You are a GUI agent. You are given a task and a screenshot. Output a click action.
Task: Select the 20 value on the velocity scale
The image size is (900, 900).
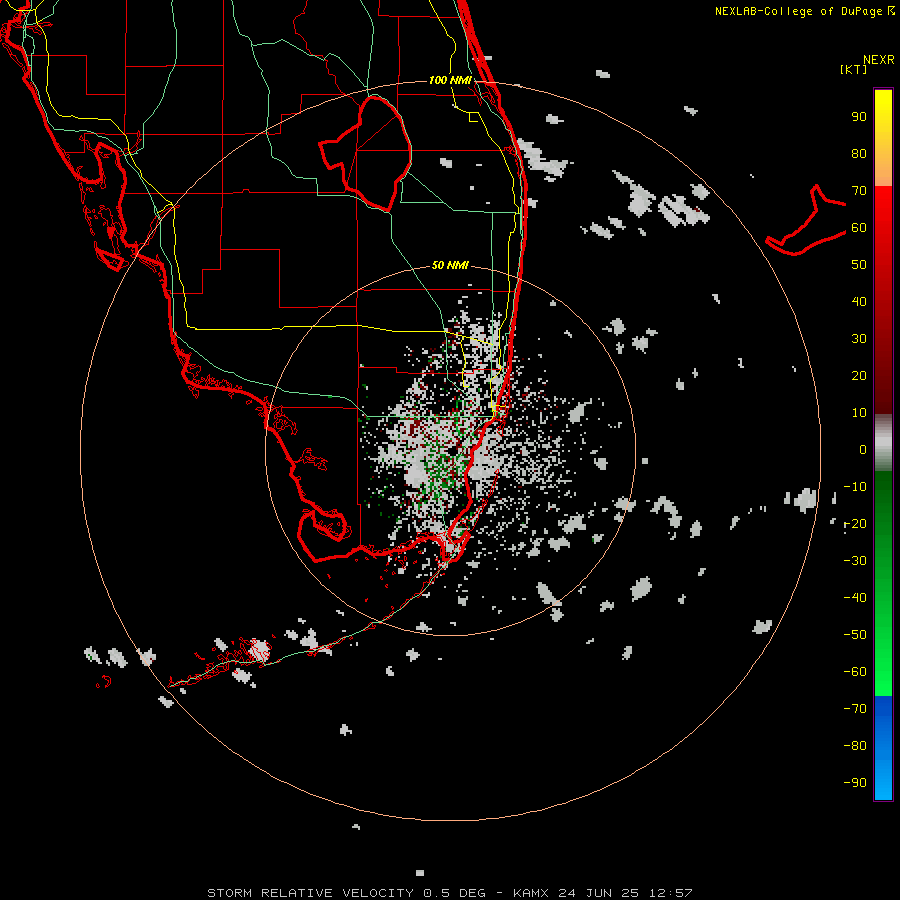(x=859, y=376)
